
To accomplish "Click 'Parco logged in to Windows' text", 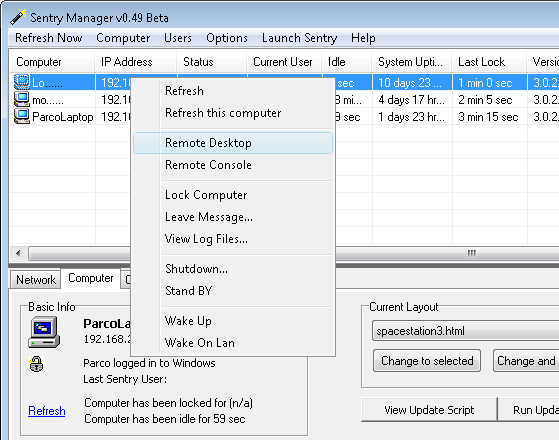I will tap(149, 363).
